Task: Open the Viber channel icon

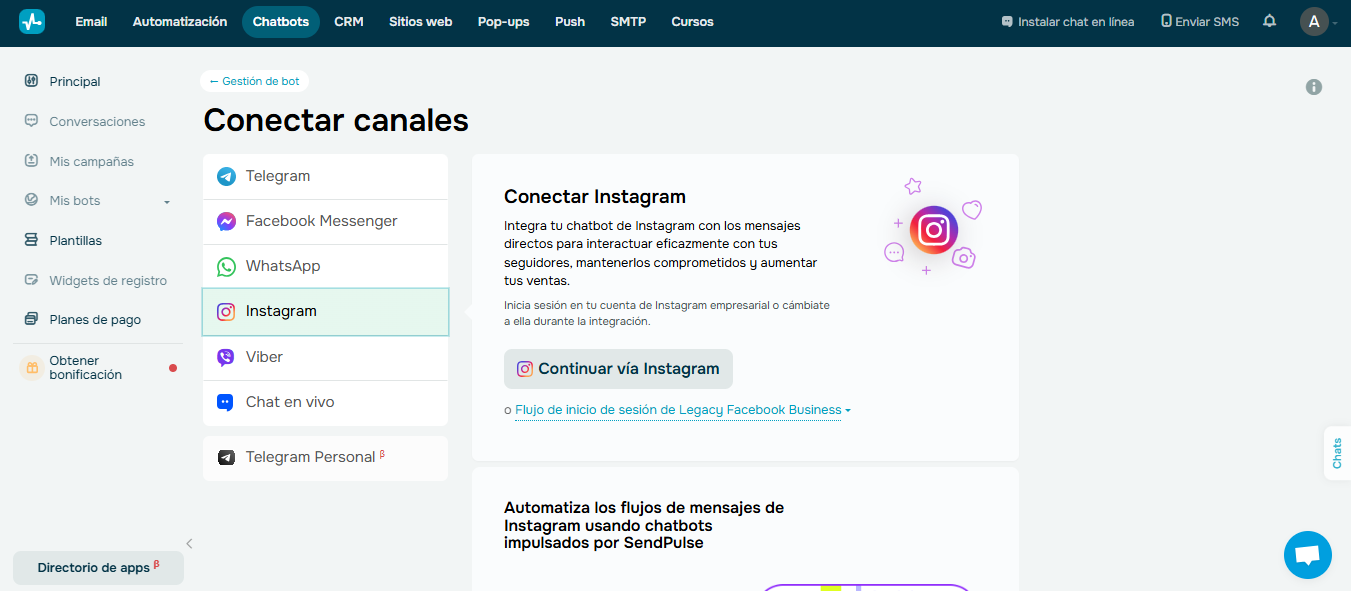Action: pyautogui.click(x=226, y=356)
